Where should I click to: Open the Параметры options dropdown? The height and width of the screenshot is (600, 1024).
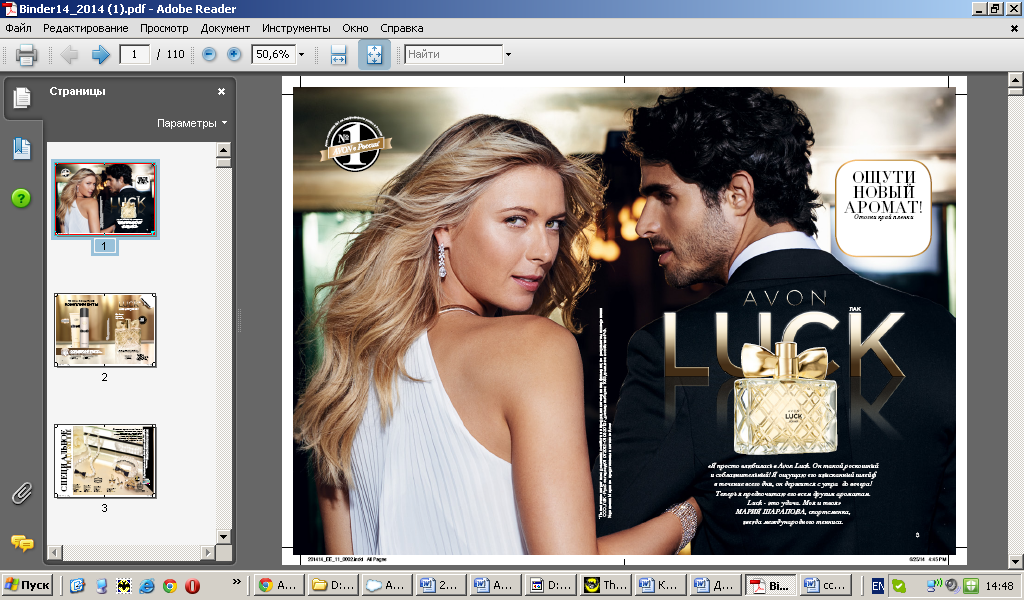[x=192, y=123]
